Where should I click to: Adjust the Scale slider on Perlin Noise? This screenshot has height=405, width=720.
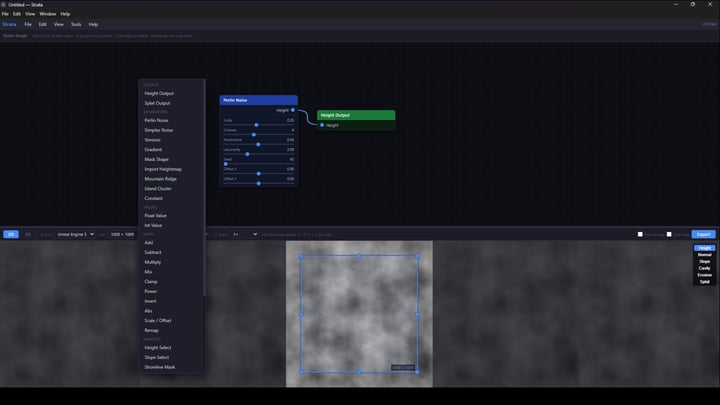point(259,125)
